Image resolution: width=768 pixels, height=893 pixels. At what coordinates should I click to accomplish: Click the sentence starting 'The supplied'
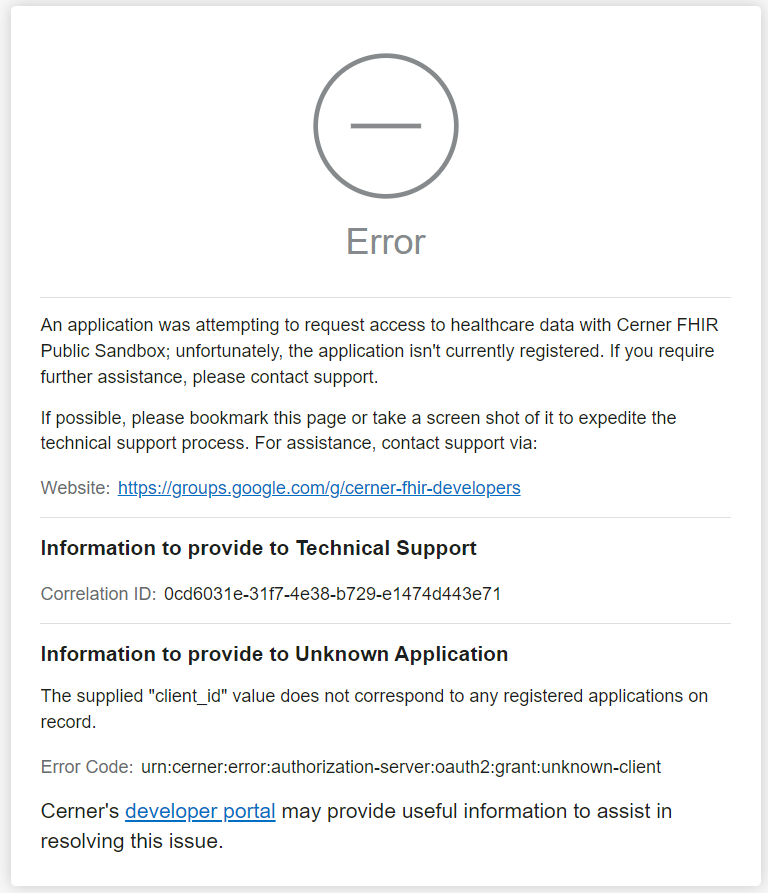pos(374,707)
